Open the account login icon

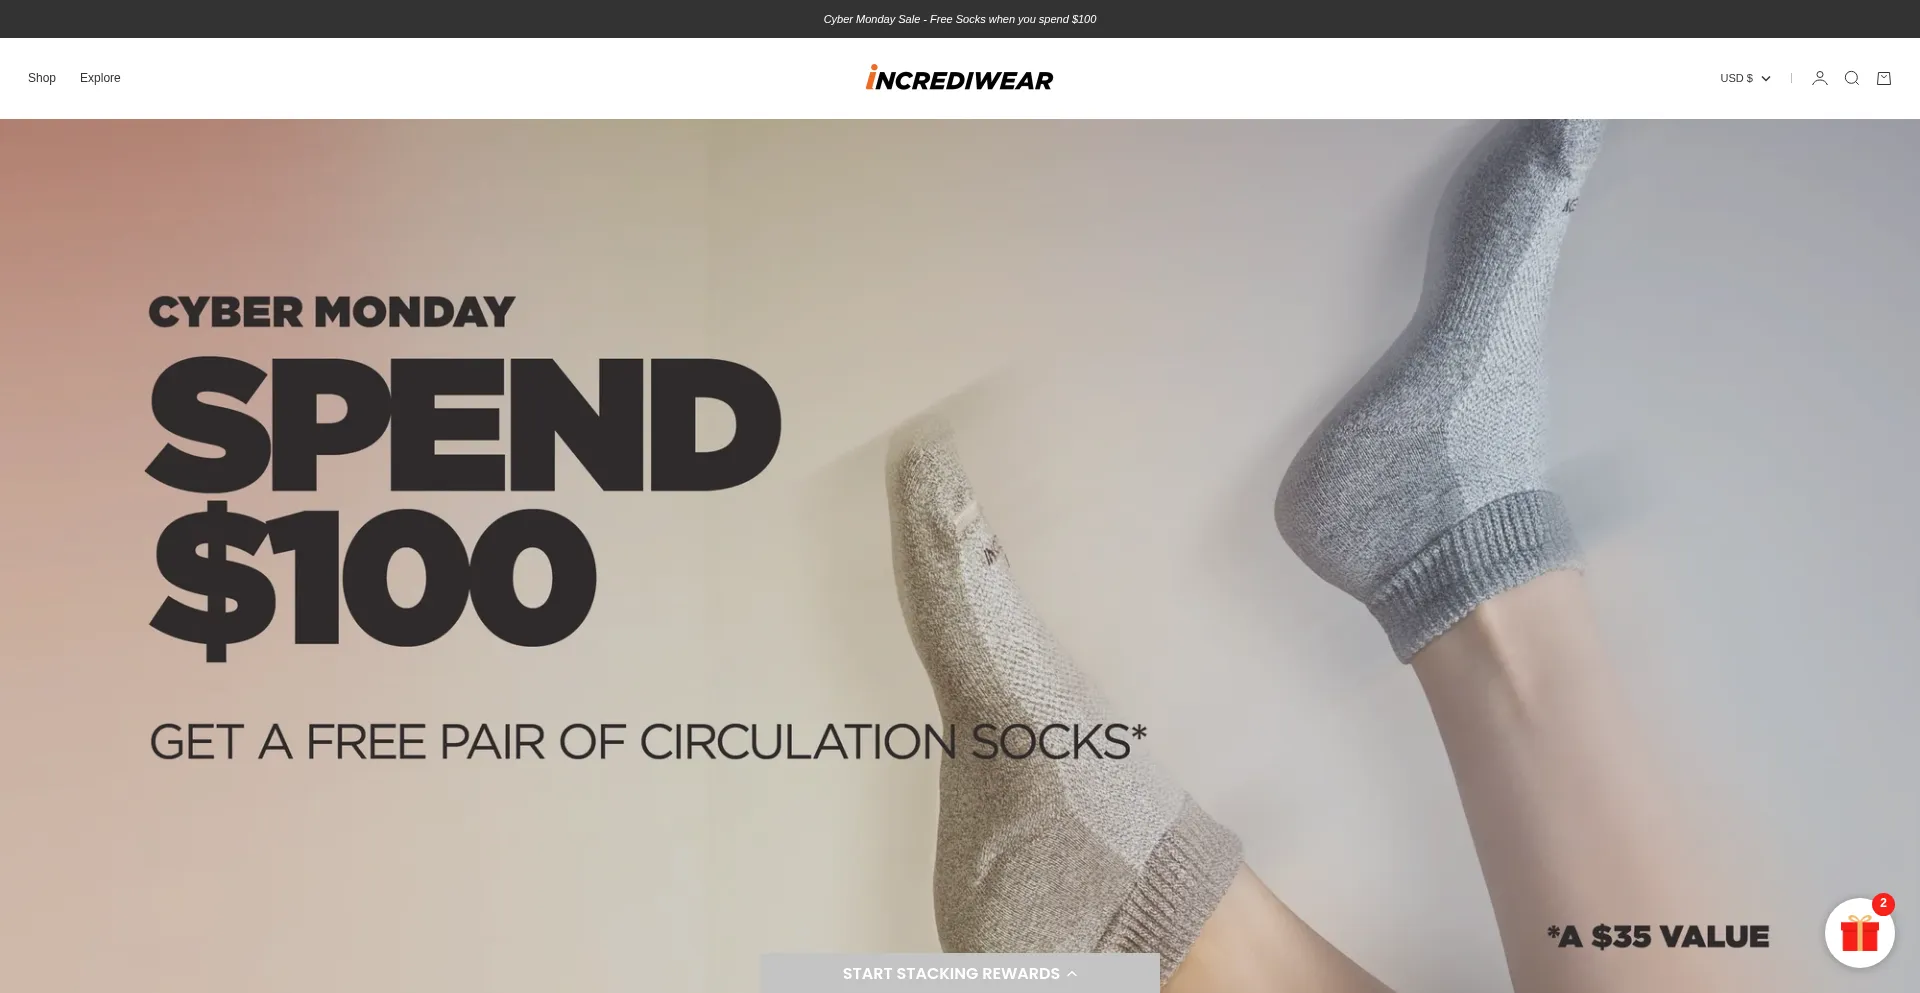(x=1820, y=78)
